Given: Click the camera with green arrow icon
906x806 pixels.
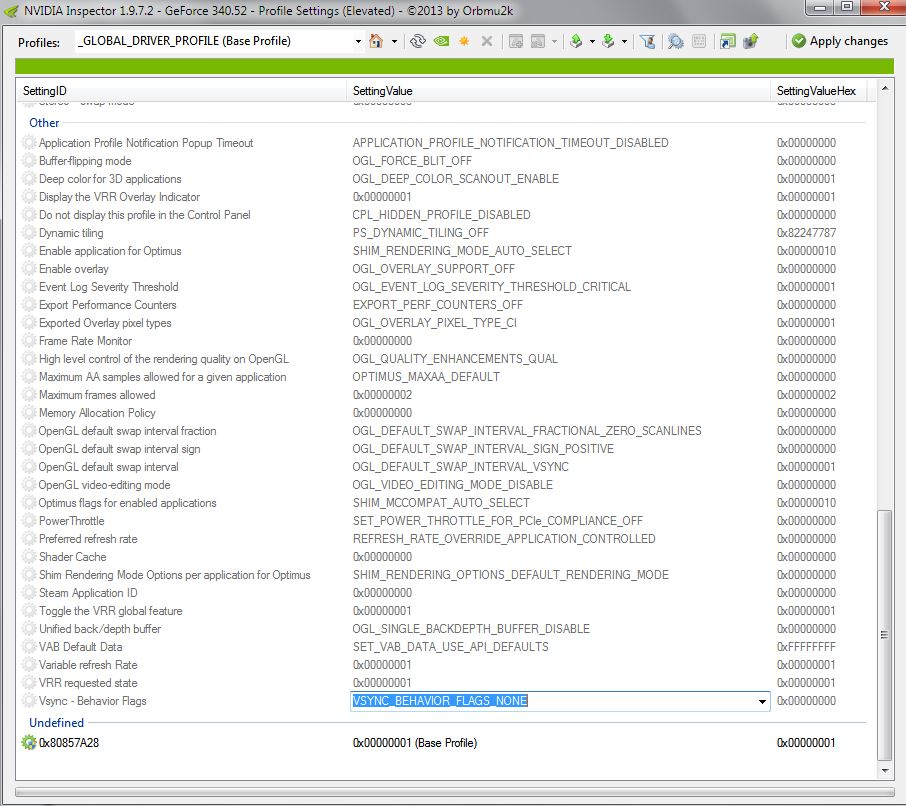Looking at the screenshot, I should click(x=751, y=41).
